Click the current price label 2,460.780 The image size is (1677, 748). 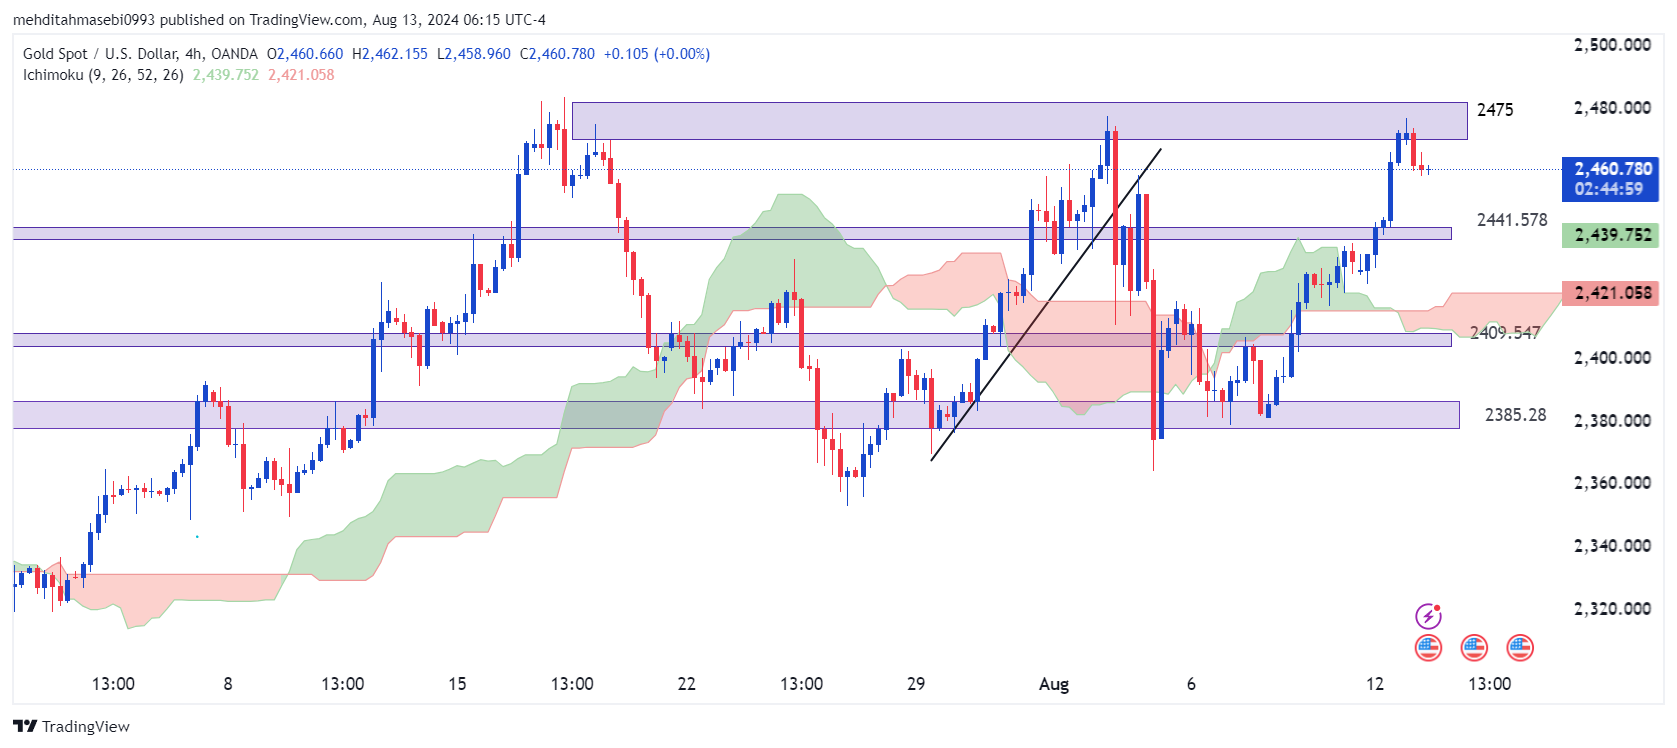coord(1613,169)
